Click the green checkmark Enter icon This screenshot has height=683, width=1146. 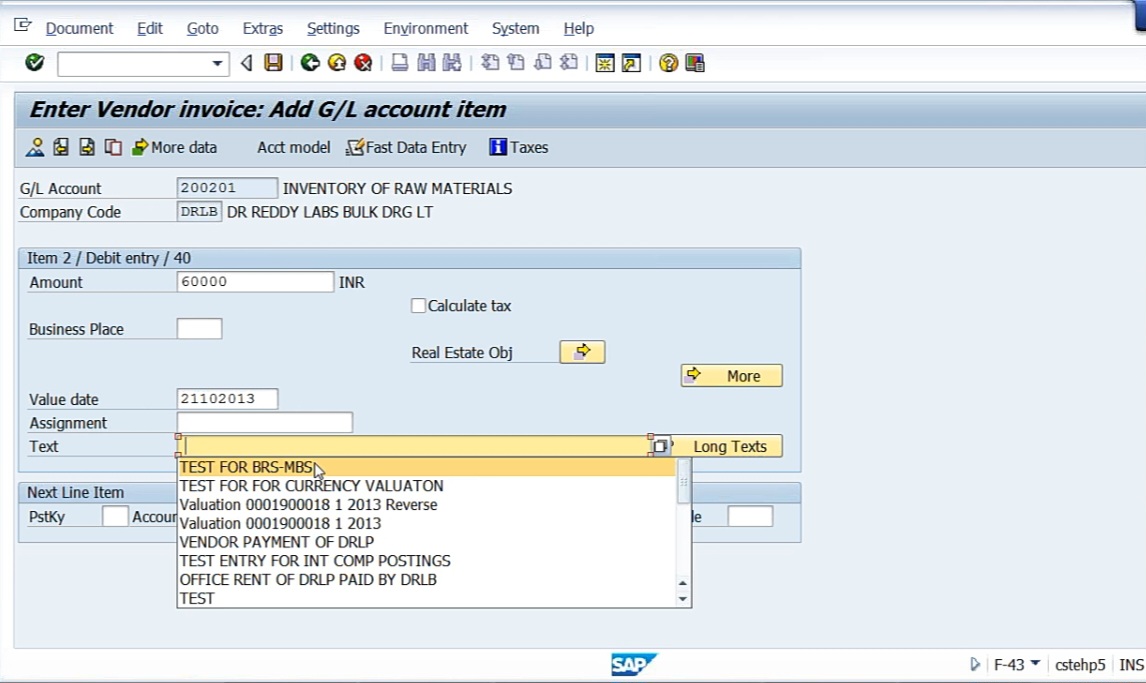[34, 63]
